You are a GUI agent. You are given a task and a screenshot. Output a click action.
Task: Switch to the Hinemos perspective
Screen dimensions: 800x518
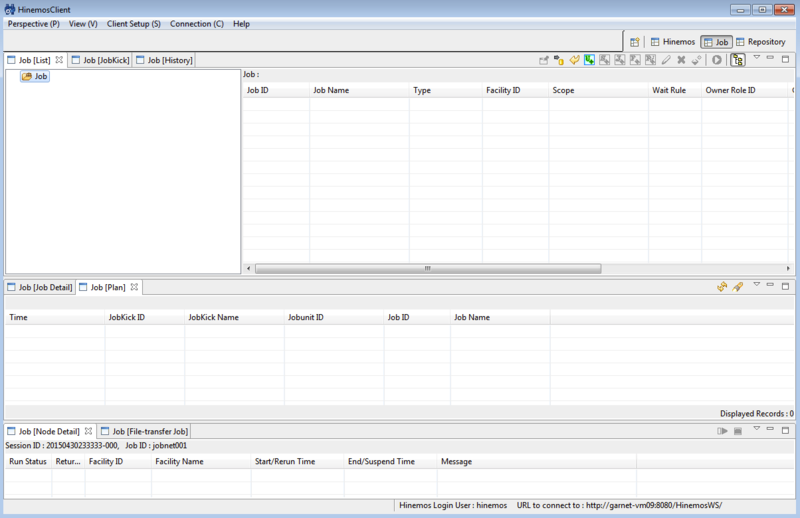coord(673,42)
